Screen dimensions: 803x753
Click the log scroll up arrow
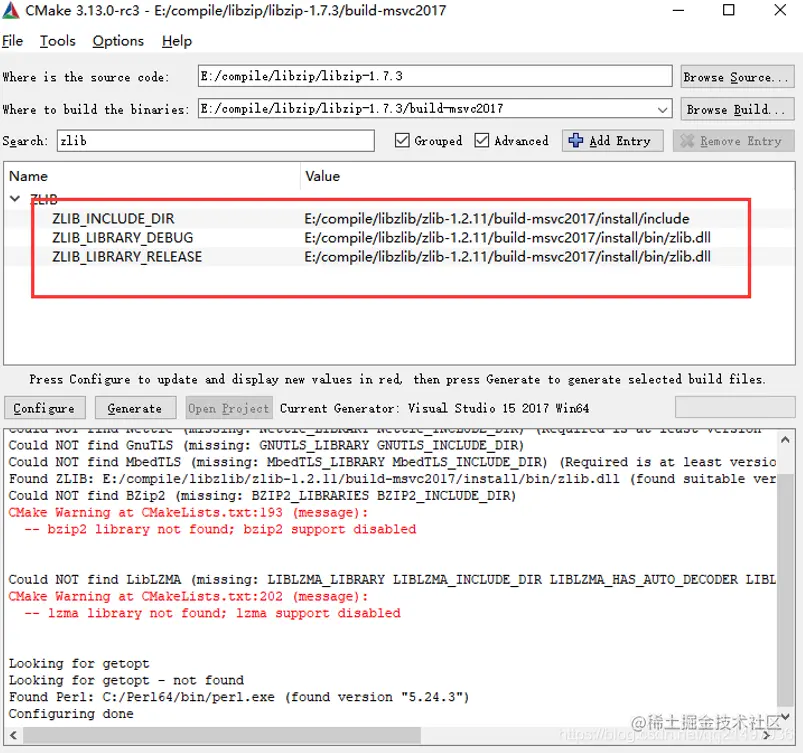click(786, 440)
